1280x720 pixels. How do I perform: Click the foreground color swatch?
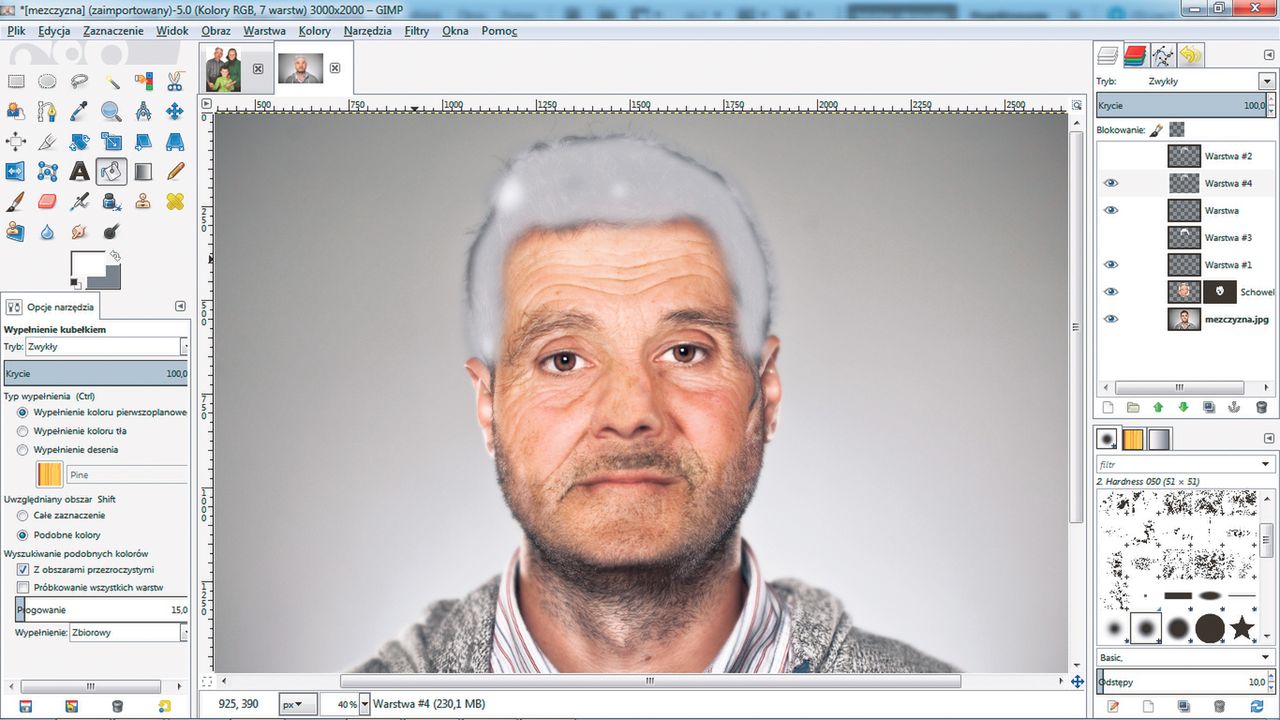pyautogui.click(x=88, y=265)
